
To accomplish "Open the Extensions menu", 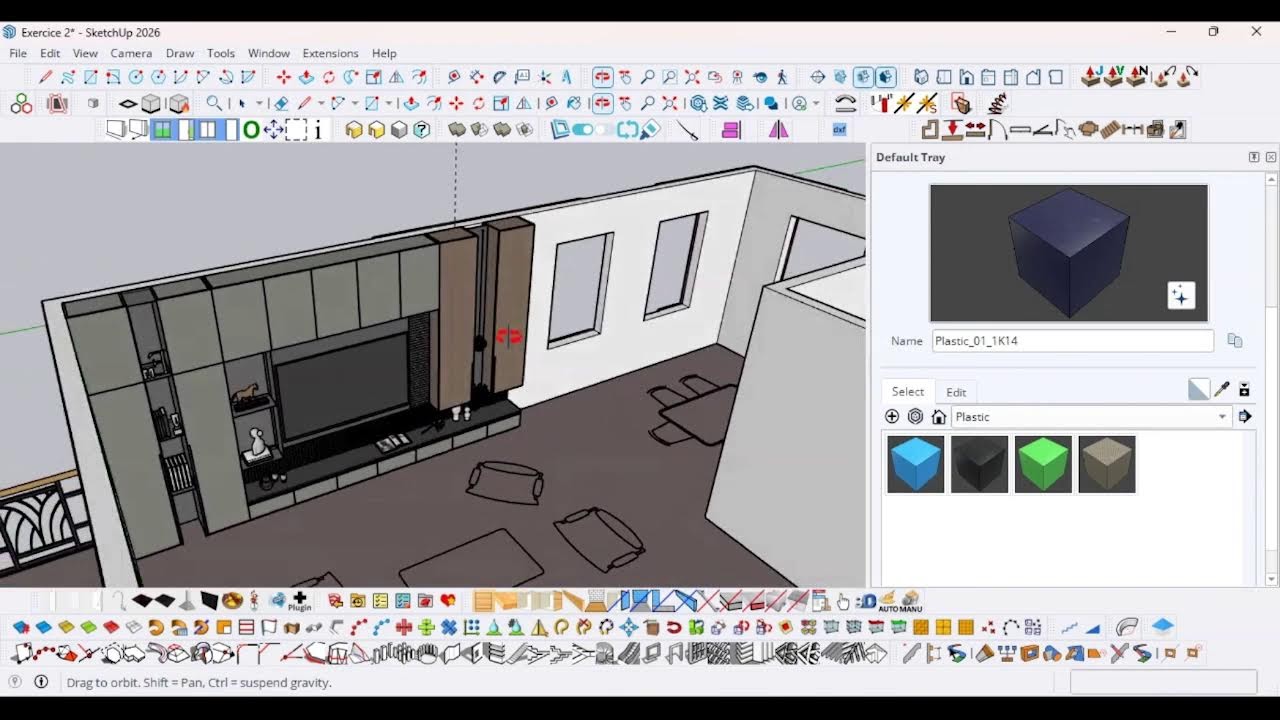I will tap(330, 53).
